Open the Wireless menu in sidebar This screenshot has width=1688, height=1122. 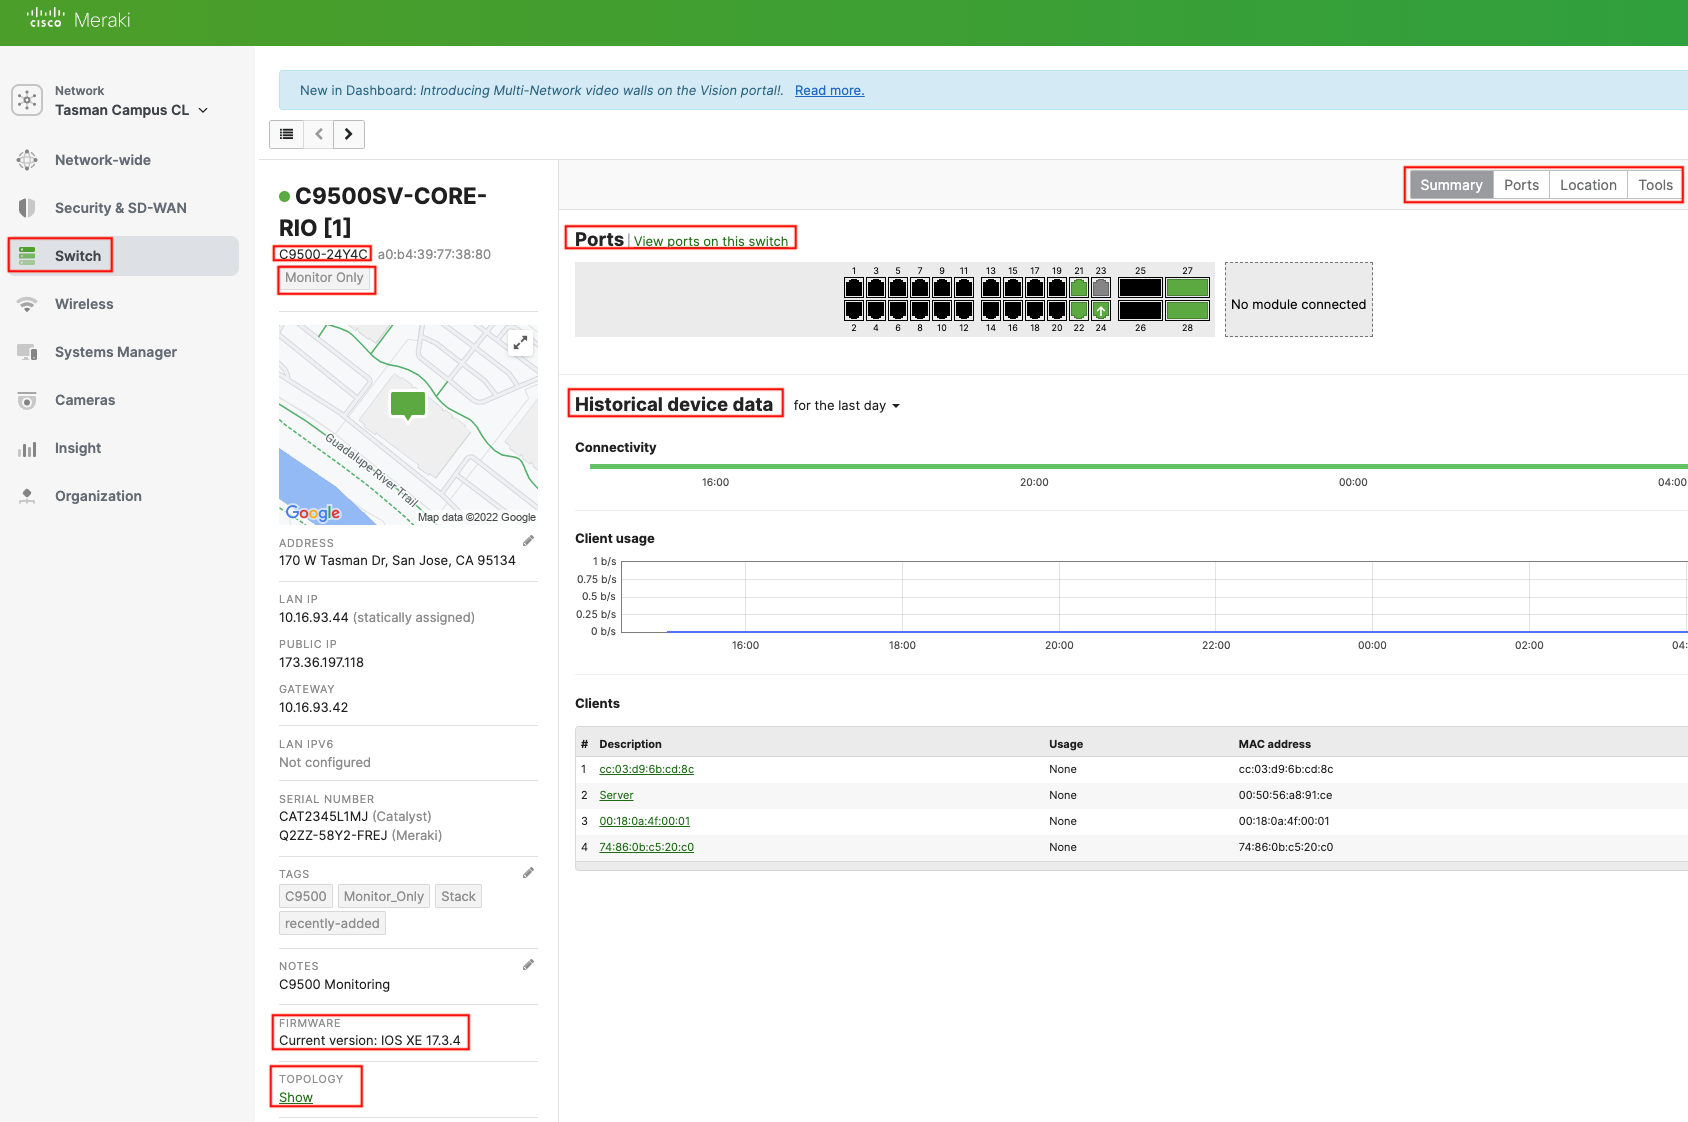pyautogui.click(x=84, y=304)
